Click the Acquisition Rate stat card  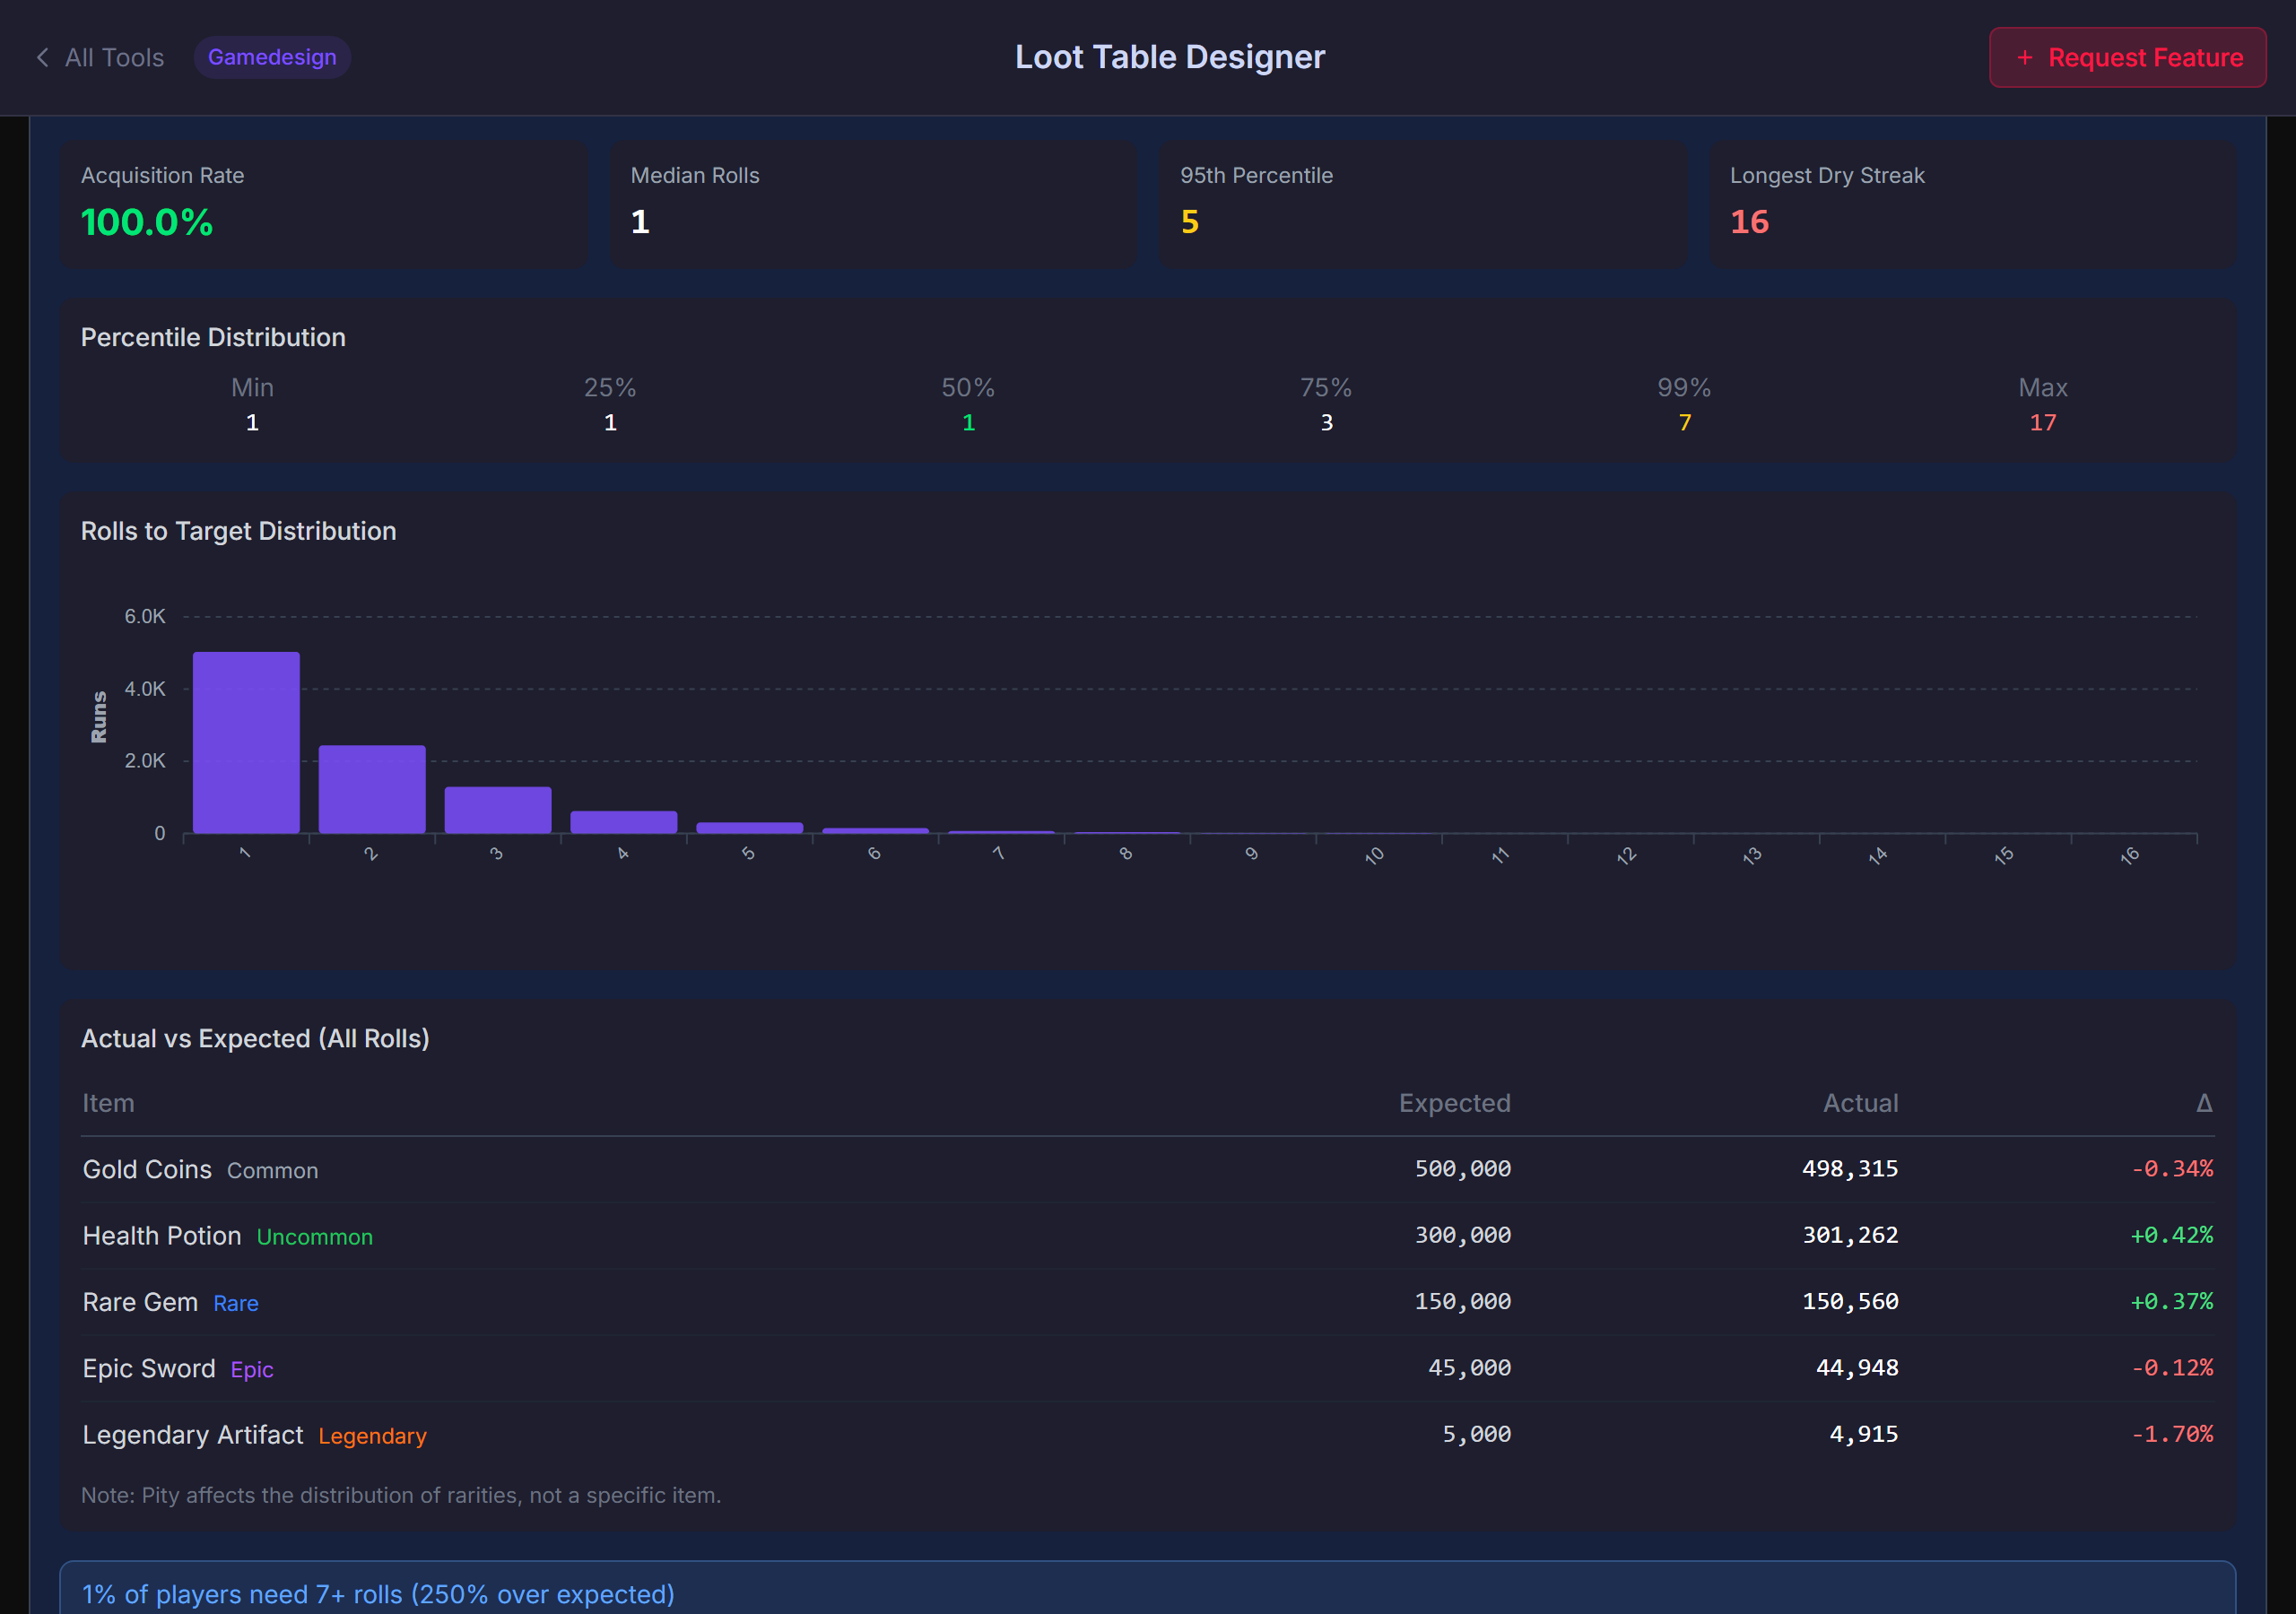[322, 203]
